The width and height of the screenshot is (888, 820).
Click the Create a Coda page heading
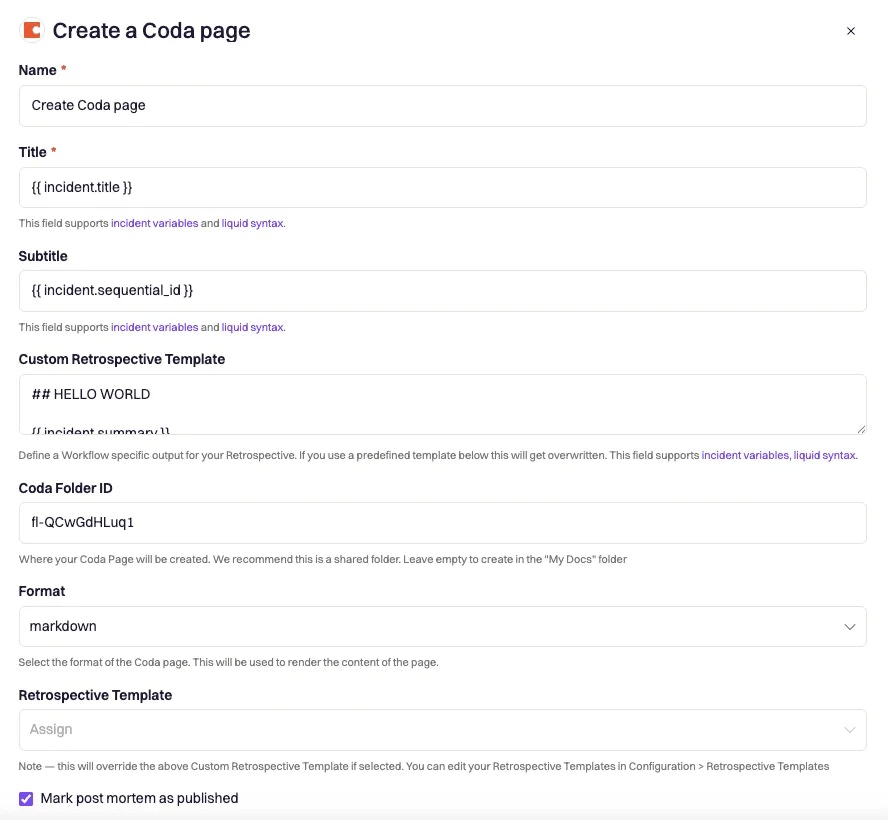pyautogui.click(x=151, y=31)
